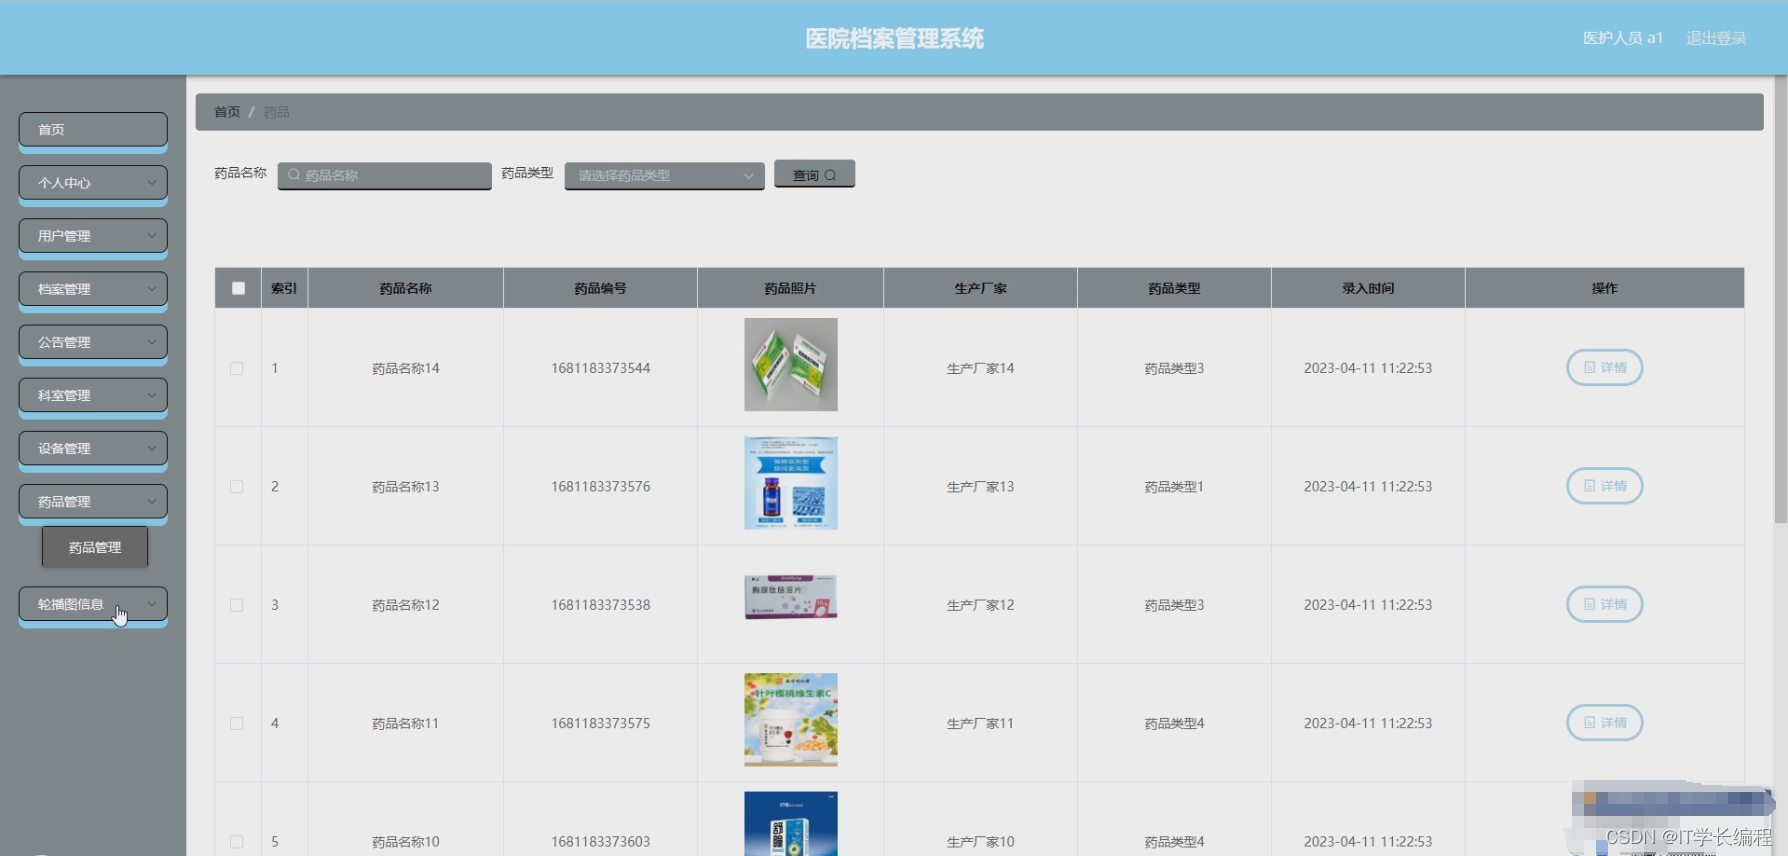Check the row checkbox for 药品名称12
This screenshot has width=1788, height=856.
point(237,605)
